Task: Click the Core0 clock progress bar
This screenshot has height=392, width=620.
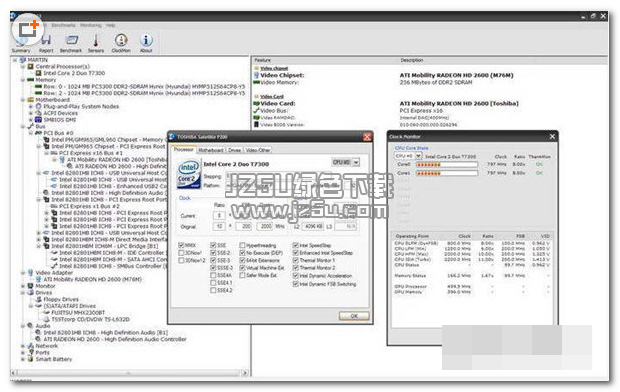Action: (x=447, y=164)
